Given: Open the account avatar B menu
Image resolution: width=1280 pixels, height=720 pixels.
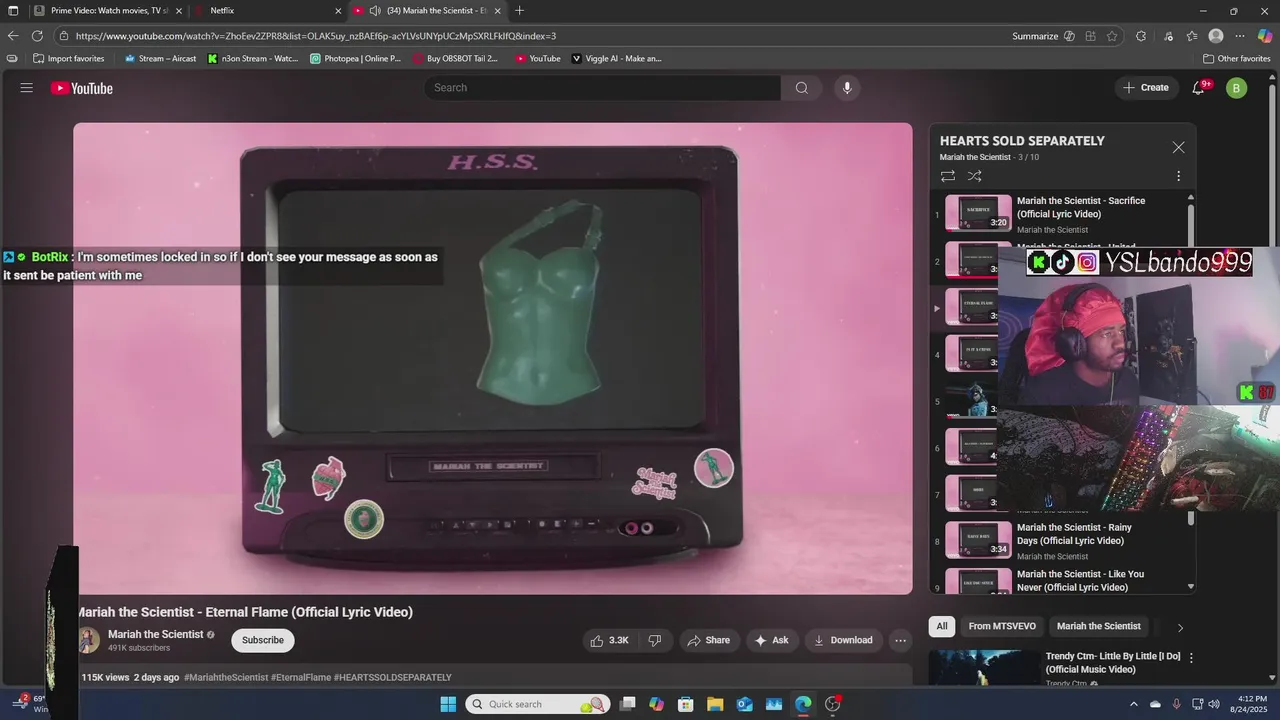Looking at the screenshot, I should [x=1236, y=88].
